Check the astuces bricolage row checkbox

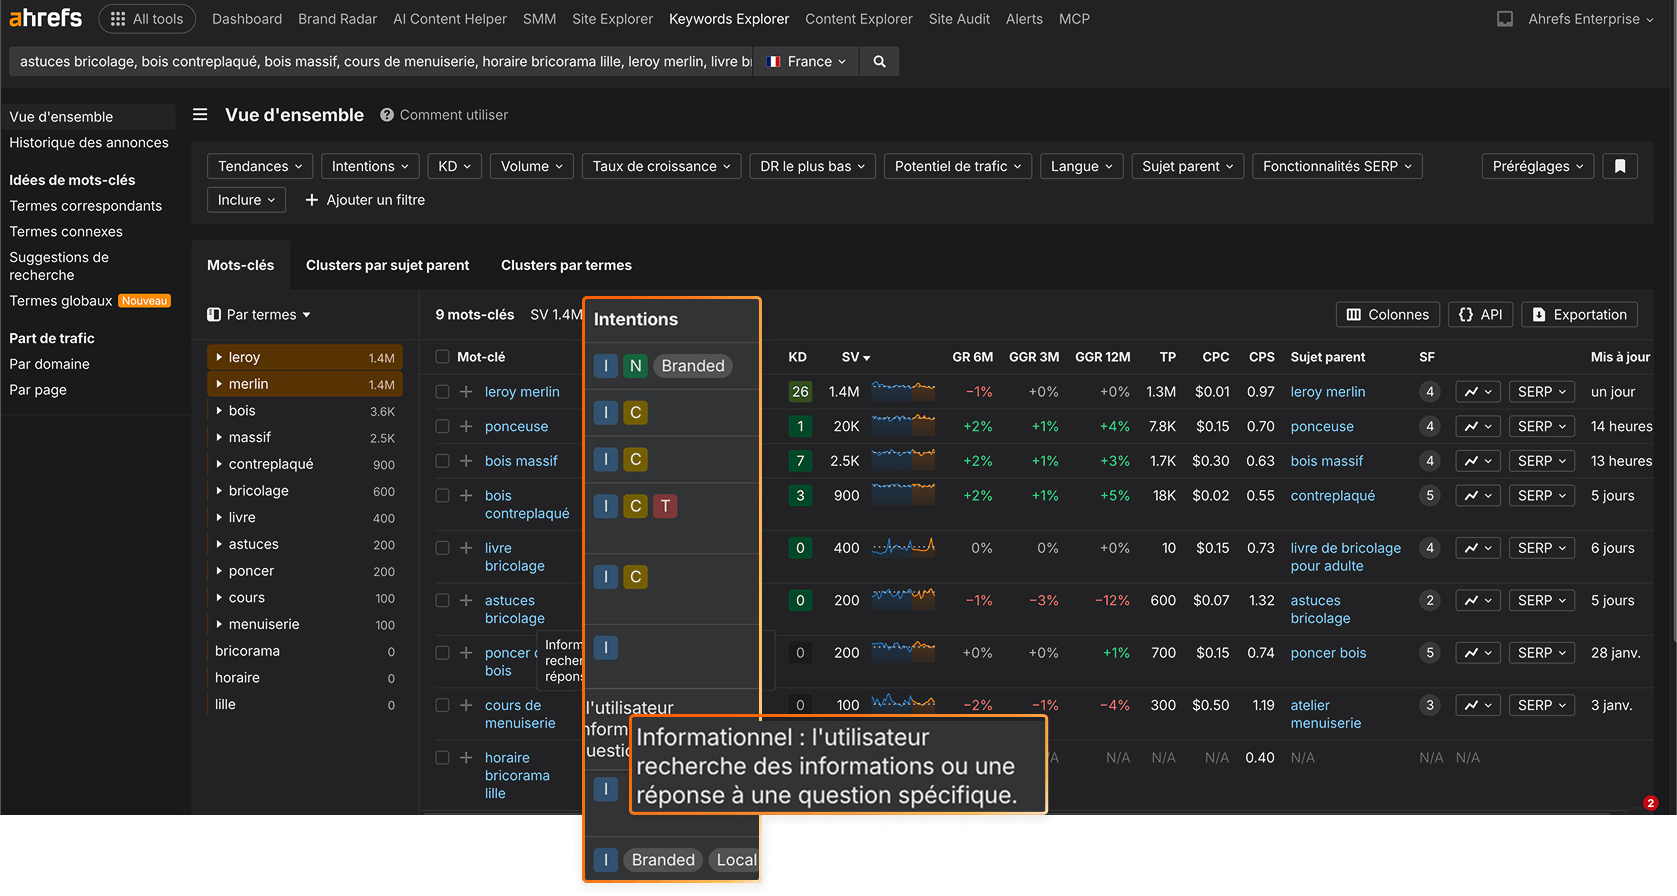coord(442,600)
